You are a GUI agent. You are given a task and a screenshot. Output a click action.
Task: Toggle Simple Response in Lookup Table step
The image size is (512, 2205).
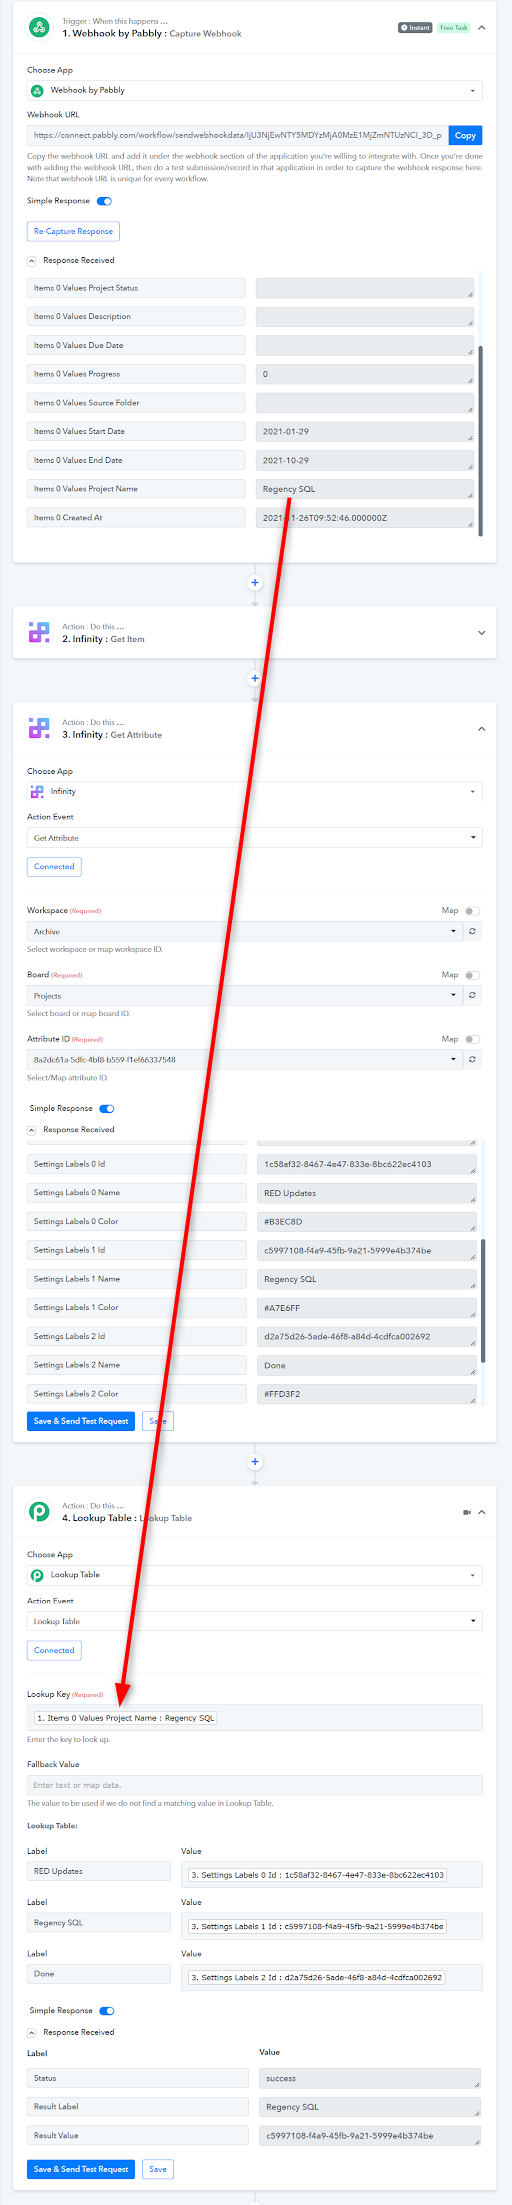tap(107, 2010)
